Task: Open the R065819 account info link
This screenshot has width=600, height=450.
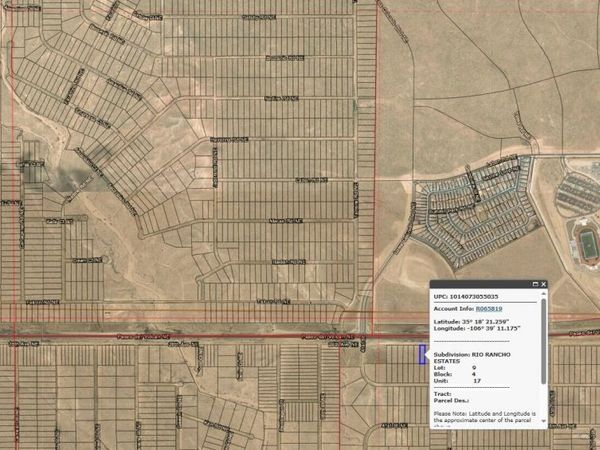Action: (x=489, y=309)
